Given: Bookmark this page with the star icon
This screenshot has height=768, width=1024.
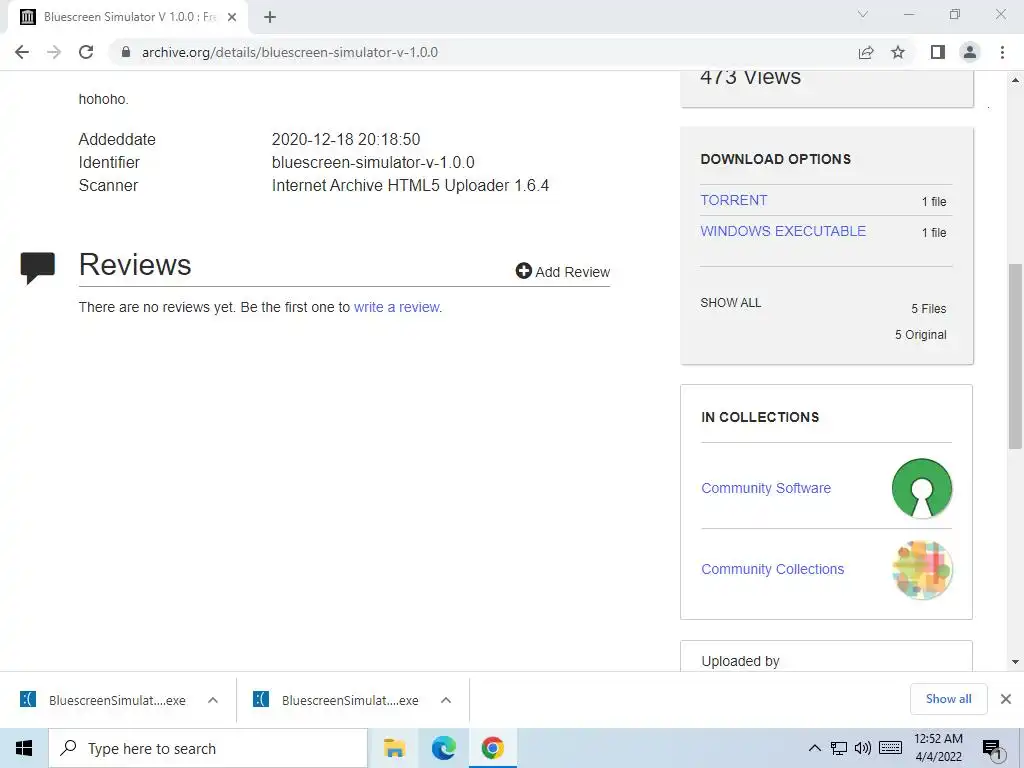Looking at the screenshot, I should (x=898, y=52).
